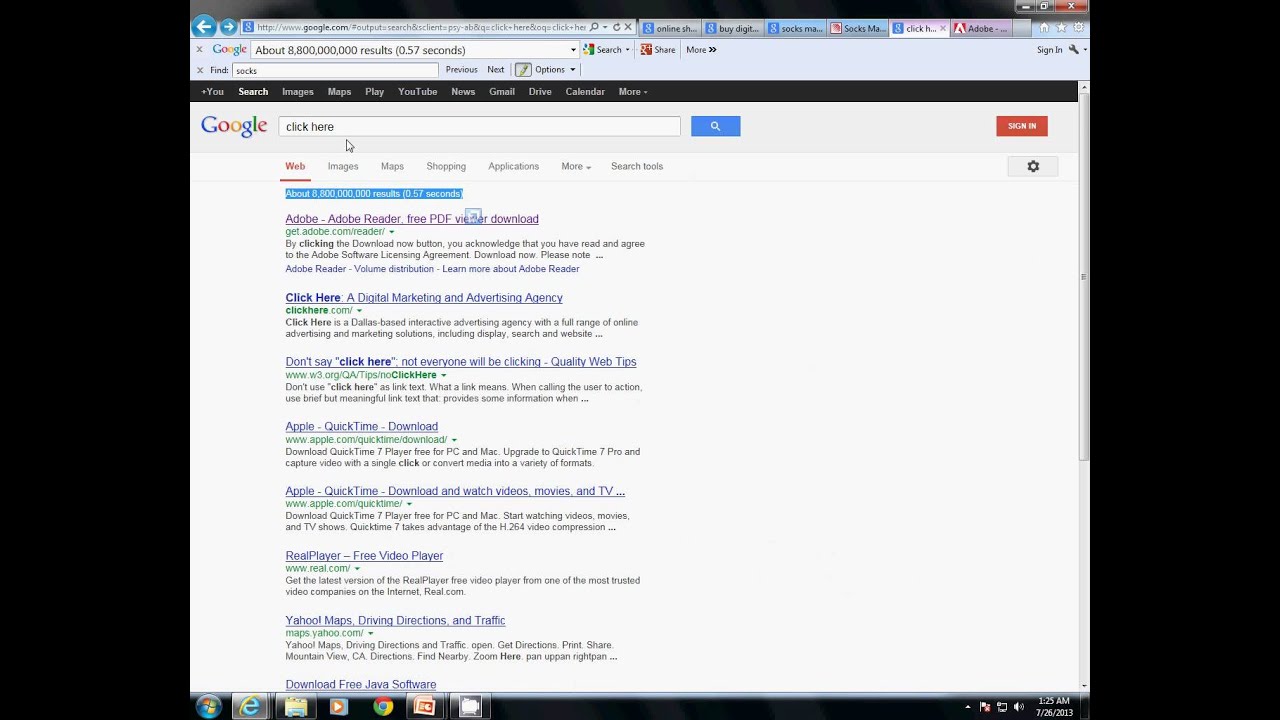Expand the address bar dropdown arrow
The height and width of the screenshot is (720, 1280).
click(605, 27)
